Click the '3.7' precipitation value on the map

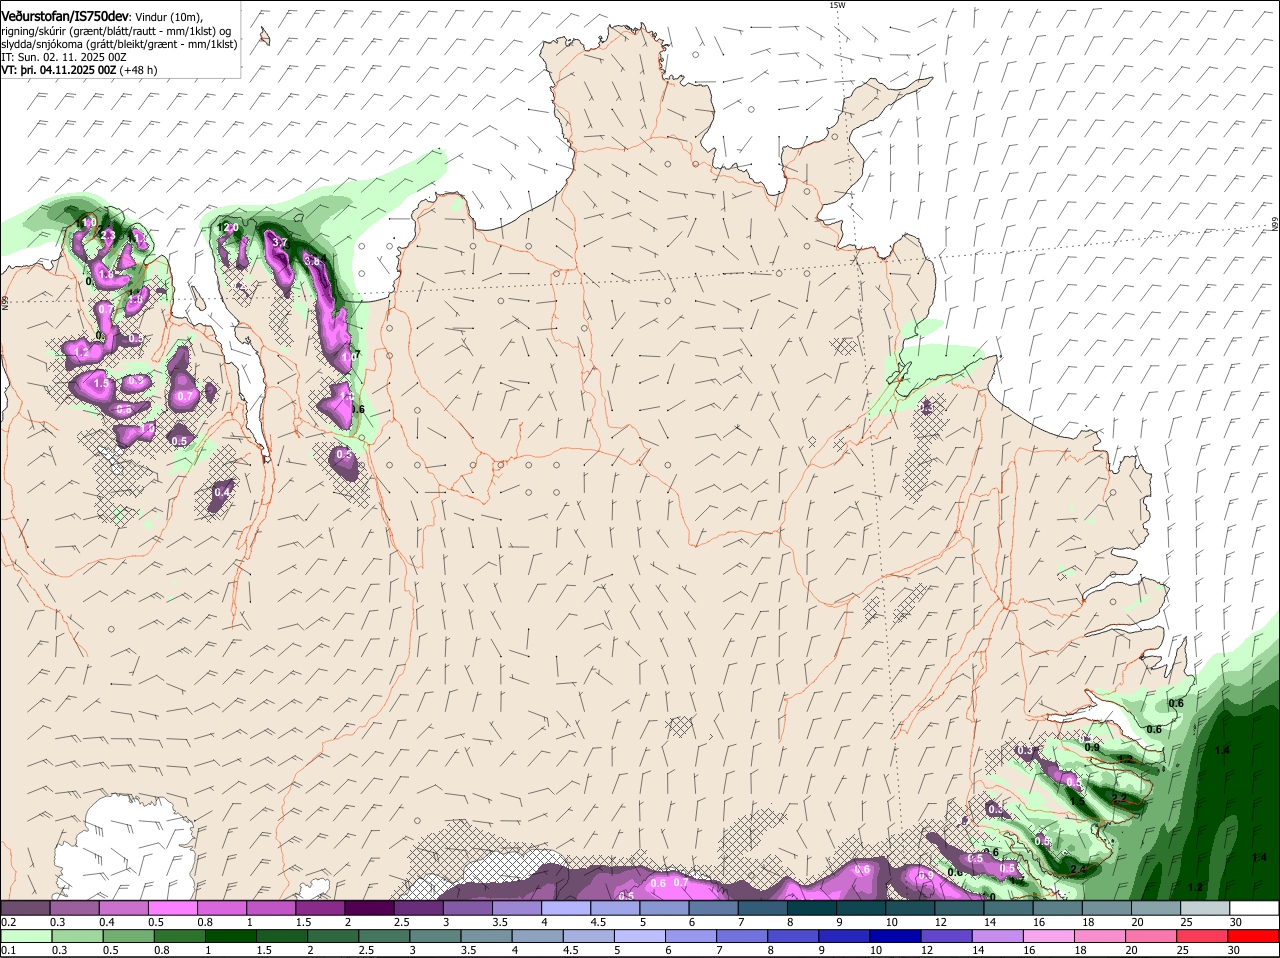[x=280, y=243]
